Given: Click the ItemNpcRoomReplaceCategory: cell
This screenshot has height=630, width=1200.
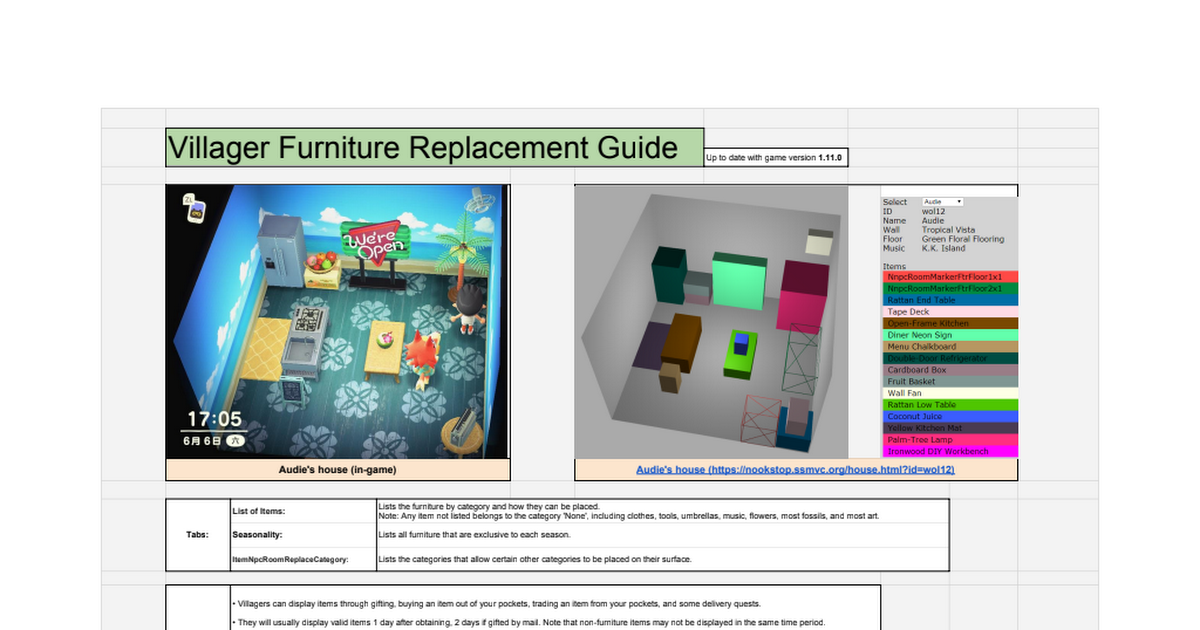Looking at the screenshot, I should pos(303,559).
